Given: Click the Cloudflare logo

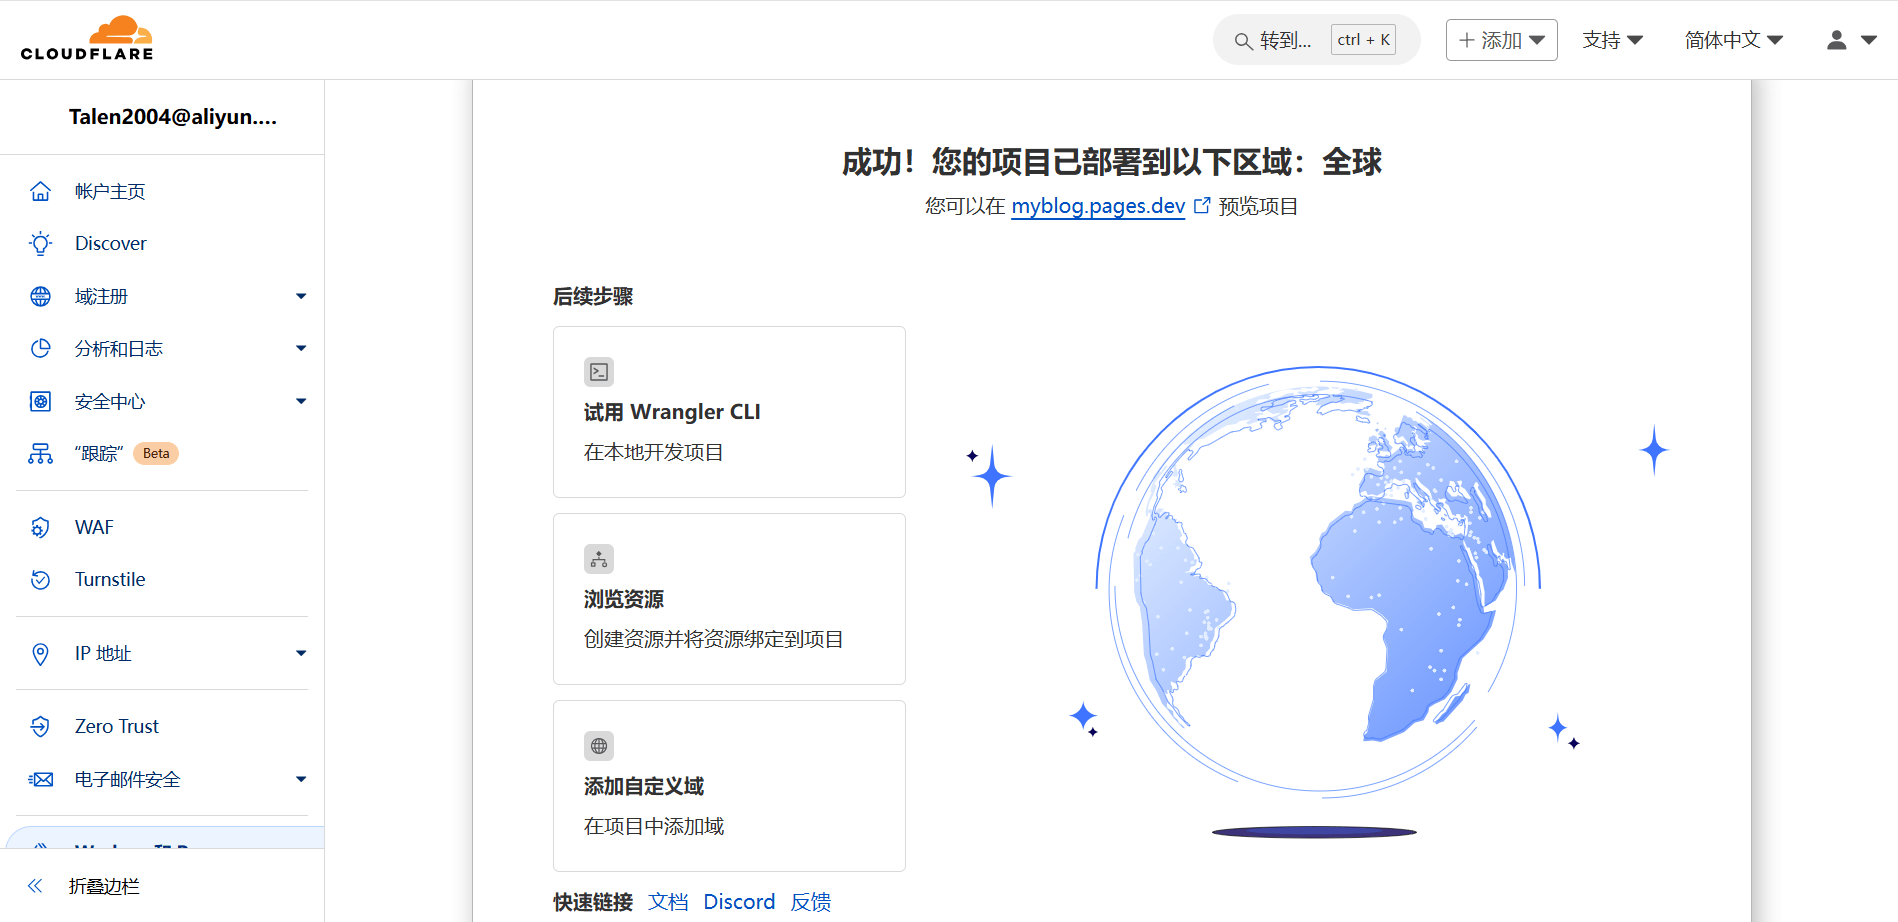Looking at the screenshot, I should tap(87, 39).
